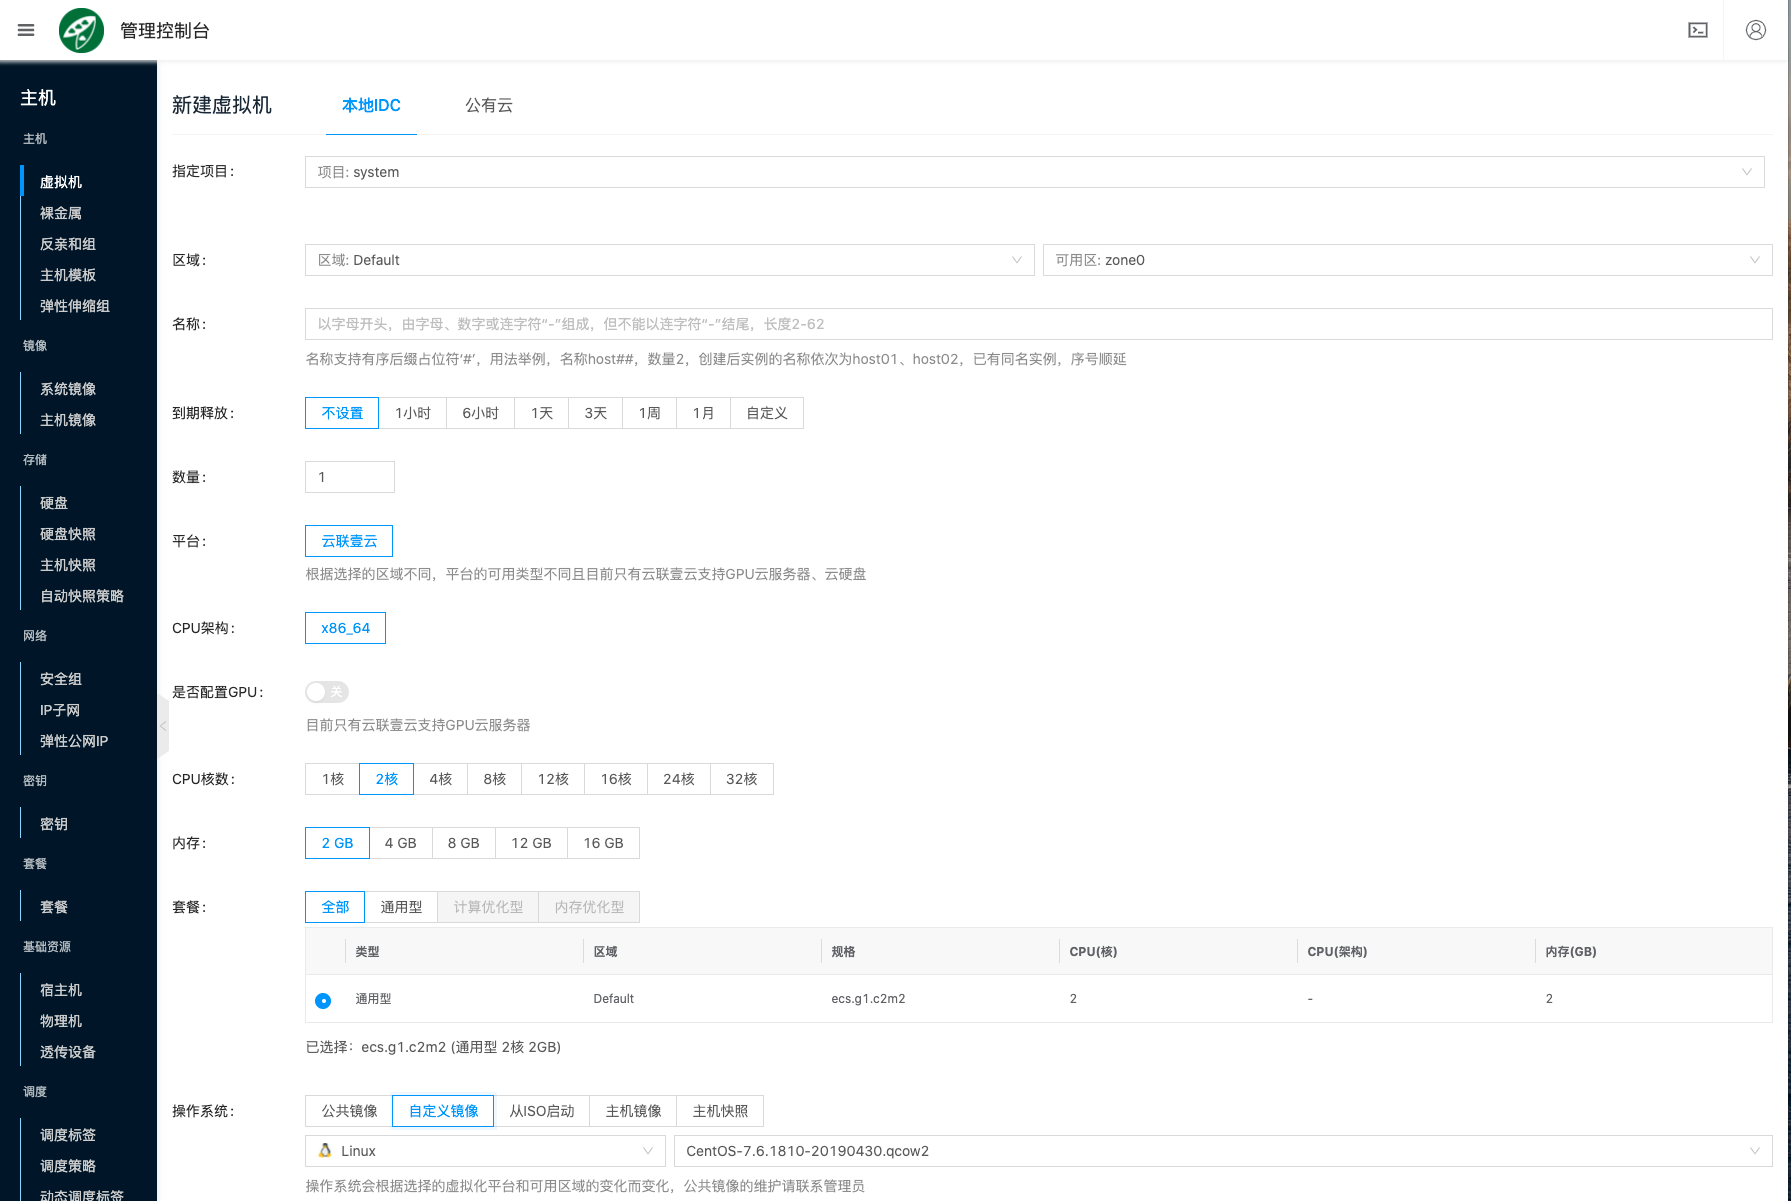Expand the CentOS image selection dropdown
This screenshot has width=1791, height=1201.
point(1222,1151)
